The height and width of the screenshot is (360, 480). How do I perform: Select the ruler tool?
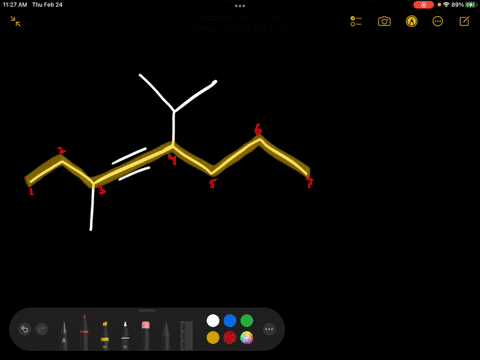click(187, 335)
